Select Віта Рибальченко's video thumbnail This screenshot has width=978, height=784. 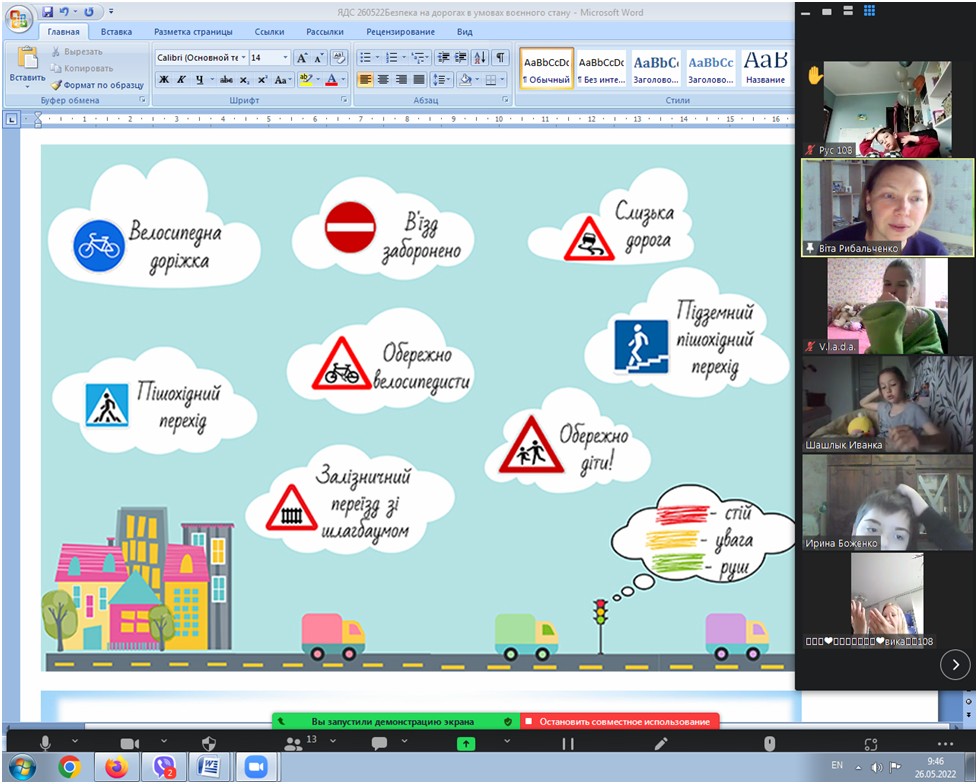click(x=887, y=207)
